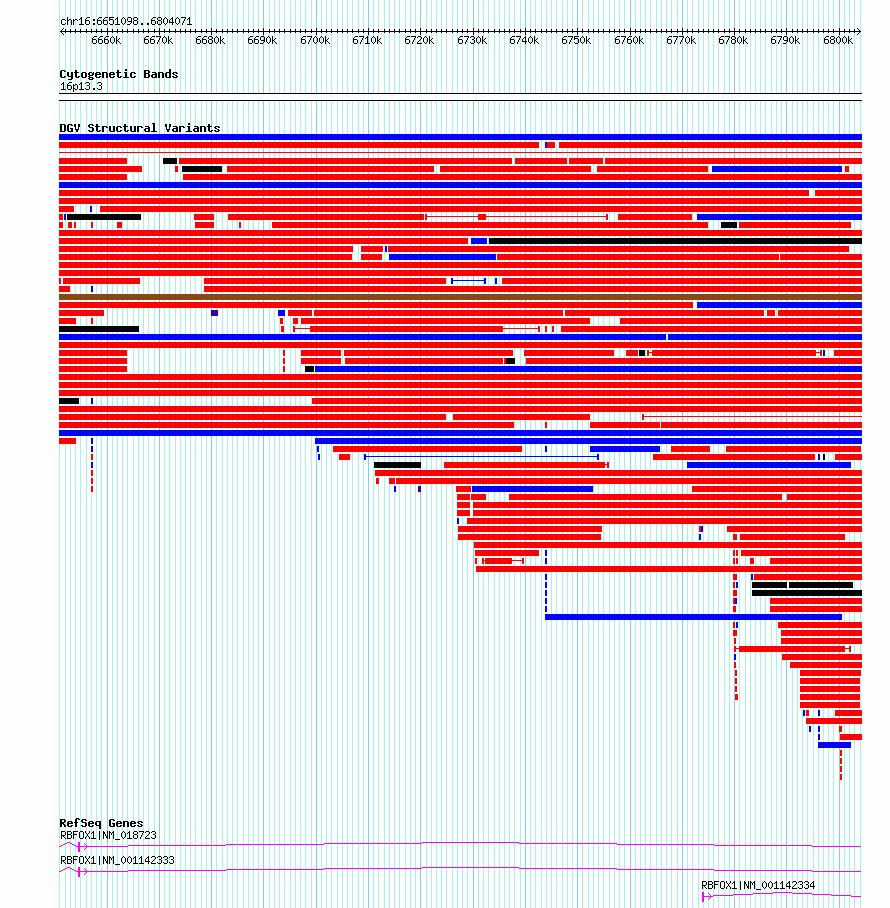Click the left arrowhead of the coordinate ruler
The height and width of the screenshot is (908, 890).
click(63, 31)
